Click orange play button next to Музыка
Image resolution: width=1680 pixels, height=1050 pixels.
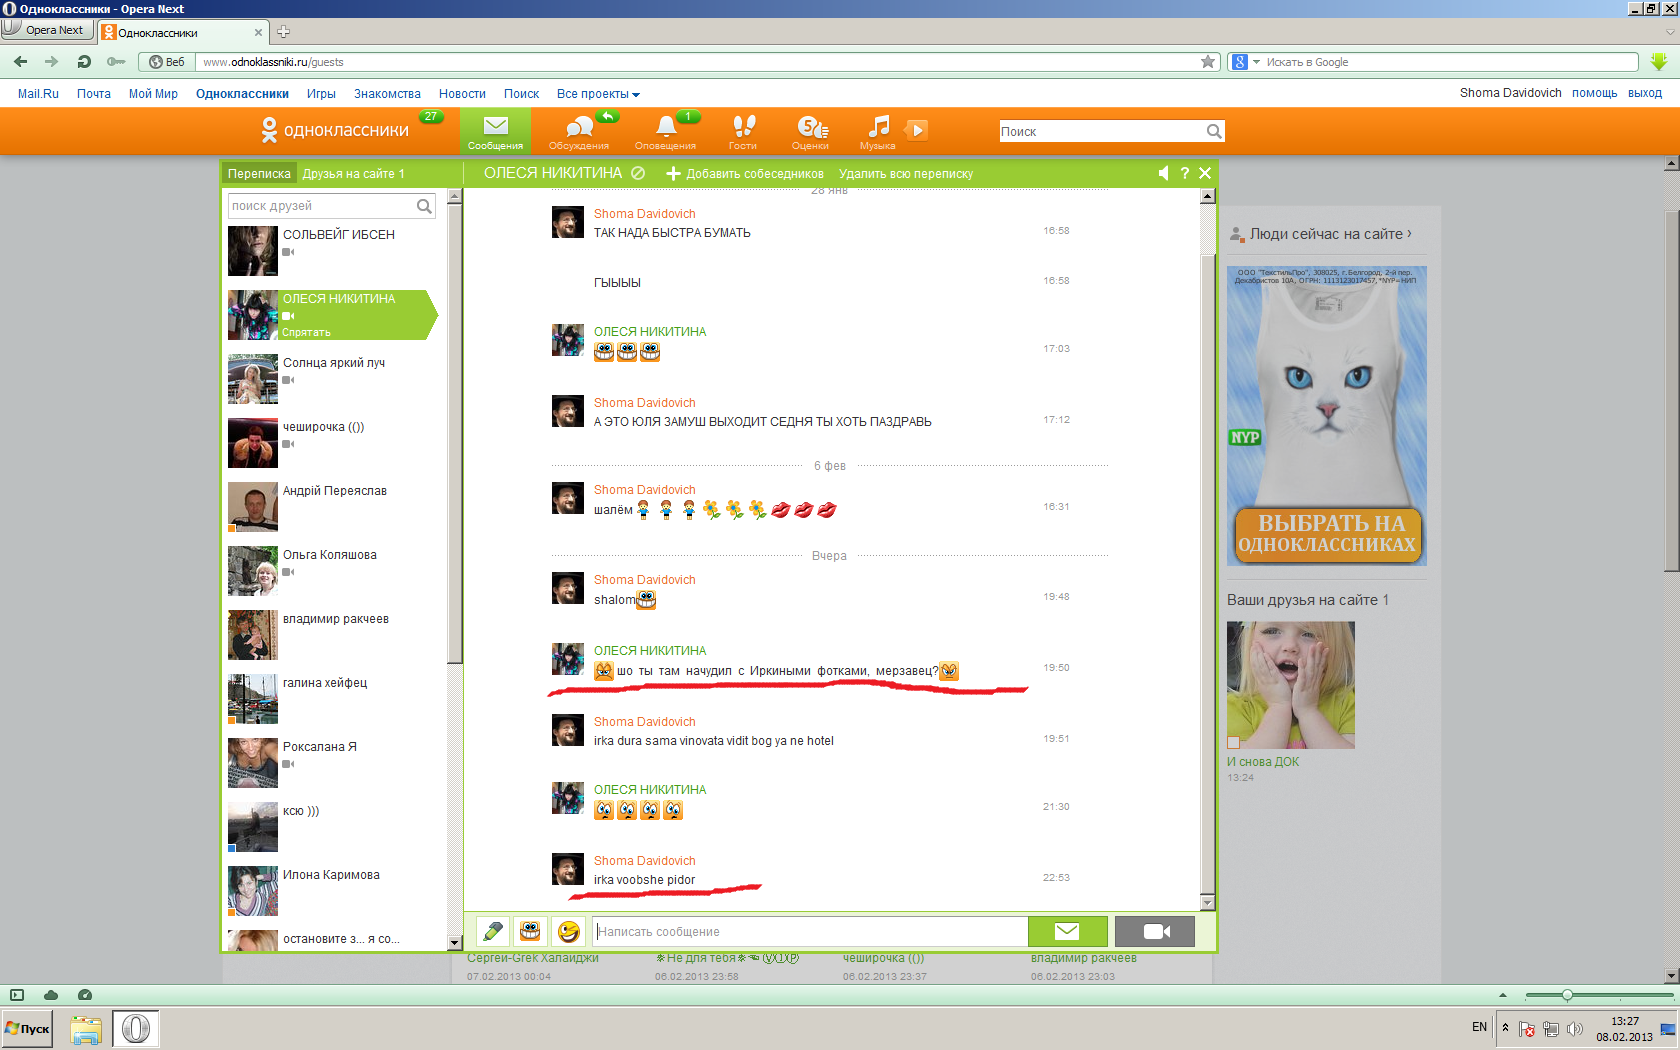[x=916, y=130]
